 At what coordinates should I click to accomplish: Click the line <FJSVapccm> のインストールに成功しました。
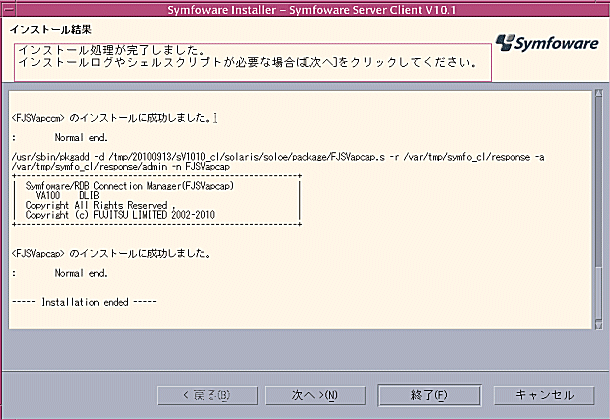112,117
